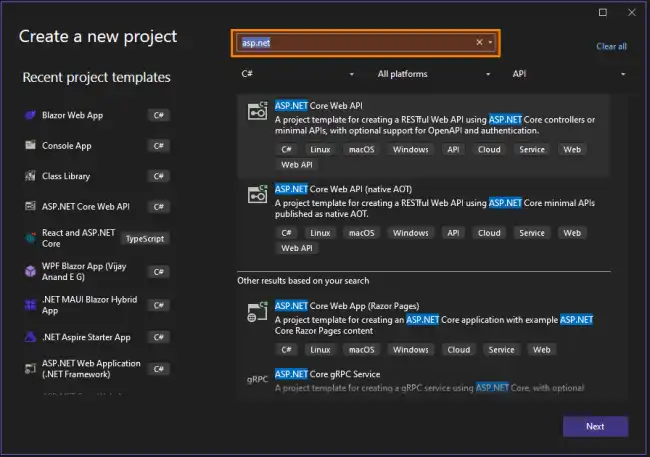Click the Web API tag under native AOT template
650x457 pixels.
coord(297,248)
